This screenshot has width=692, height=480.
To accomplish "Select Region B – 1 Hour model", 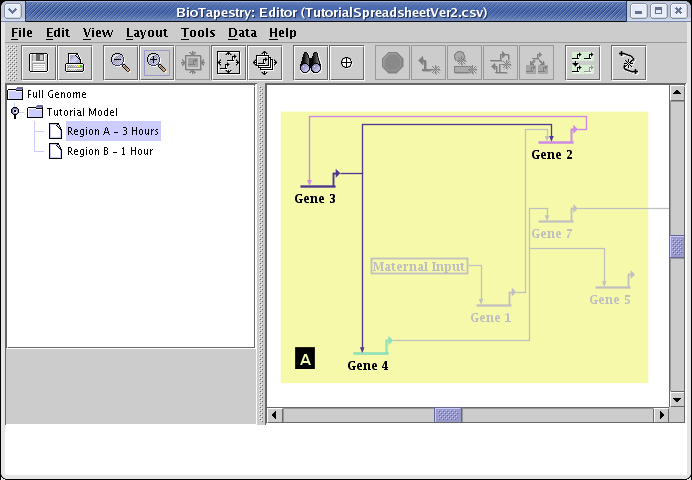I will click(109, 152).
